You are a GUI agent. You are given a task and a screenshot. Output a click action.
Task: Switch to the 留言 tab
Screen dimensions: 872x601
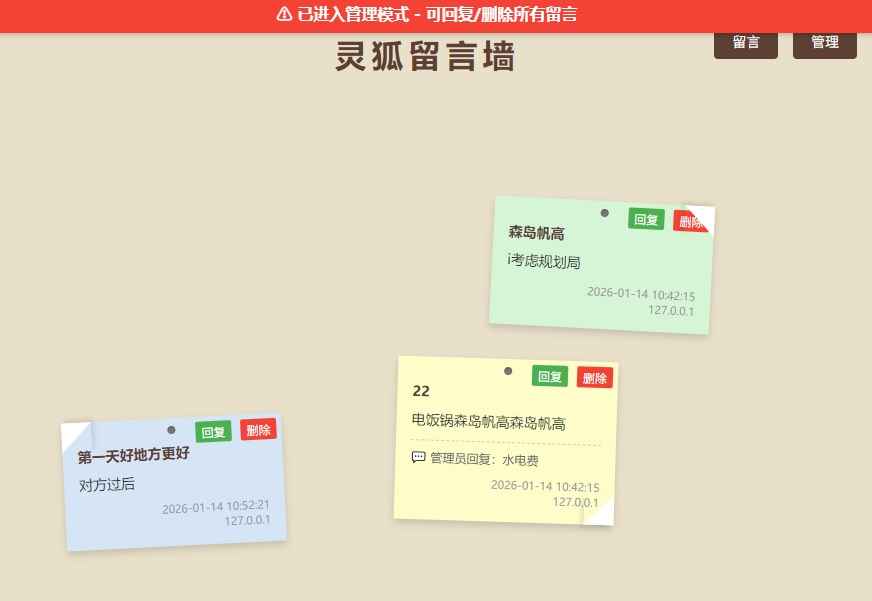tap(746, 42)
